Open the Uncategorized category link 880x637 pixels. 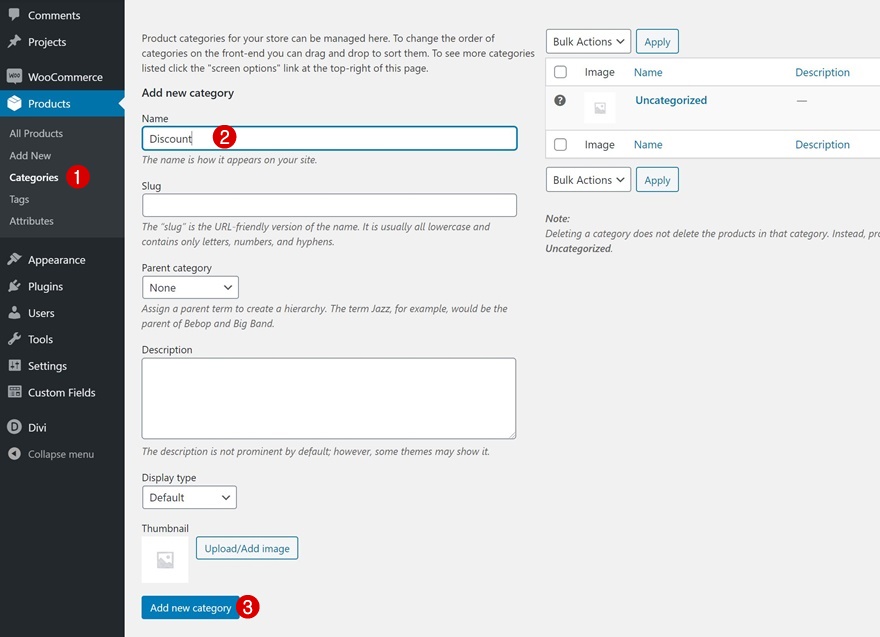coord(671,100)
